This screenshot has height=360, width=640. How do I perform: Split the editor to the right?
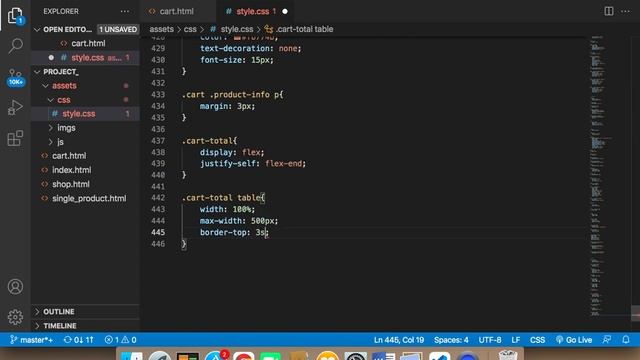609,11
